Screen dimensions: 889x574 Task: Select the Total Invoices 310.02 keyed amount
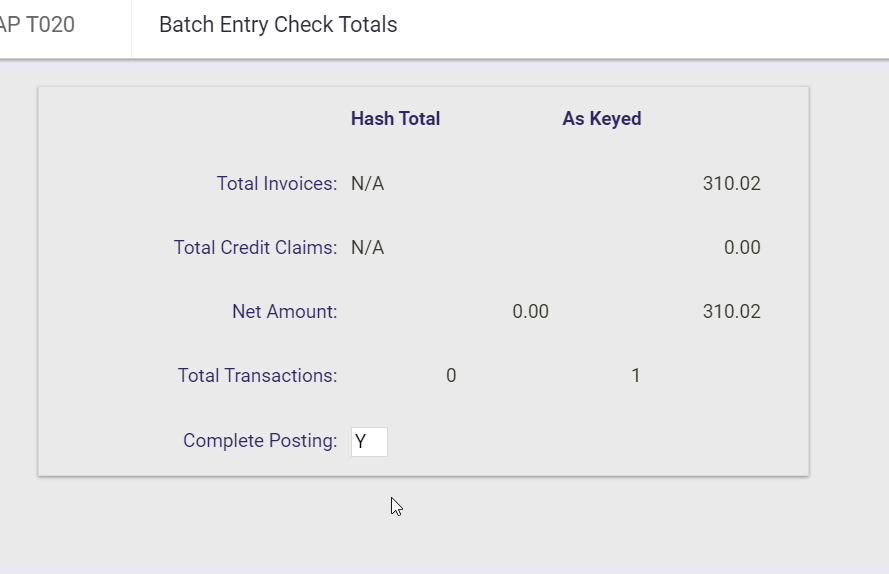(731, 184)
